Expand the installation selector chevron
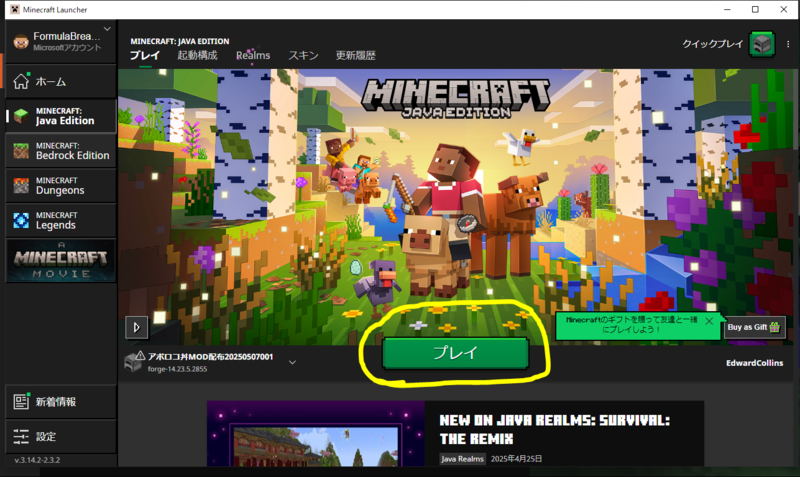The width and height of the screenshot is (800, 477). 292,362
